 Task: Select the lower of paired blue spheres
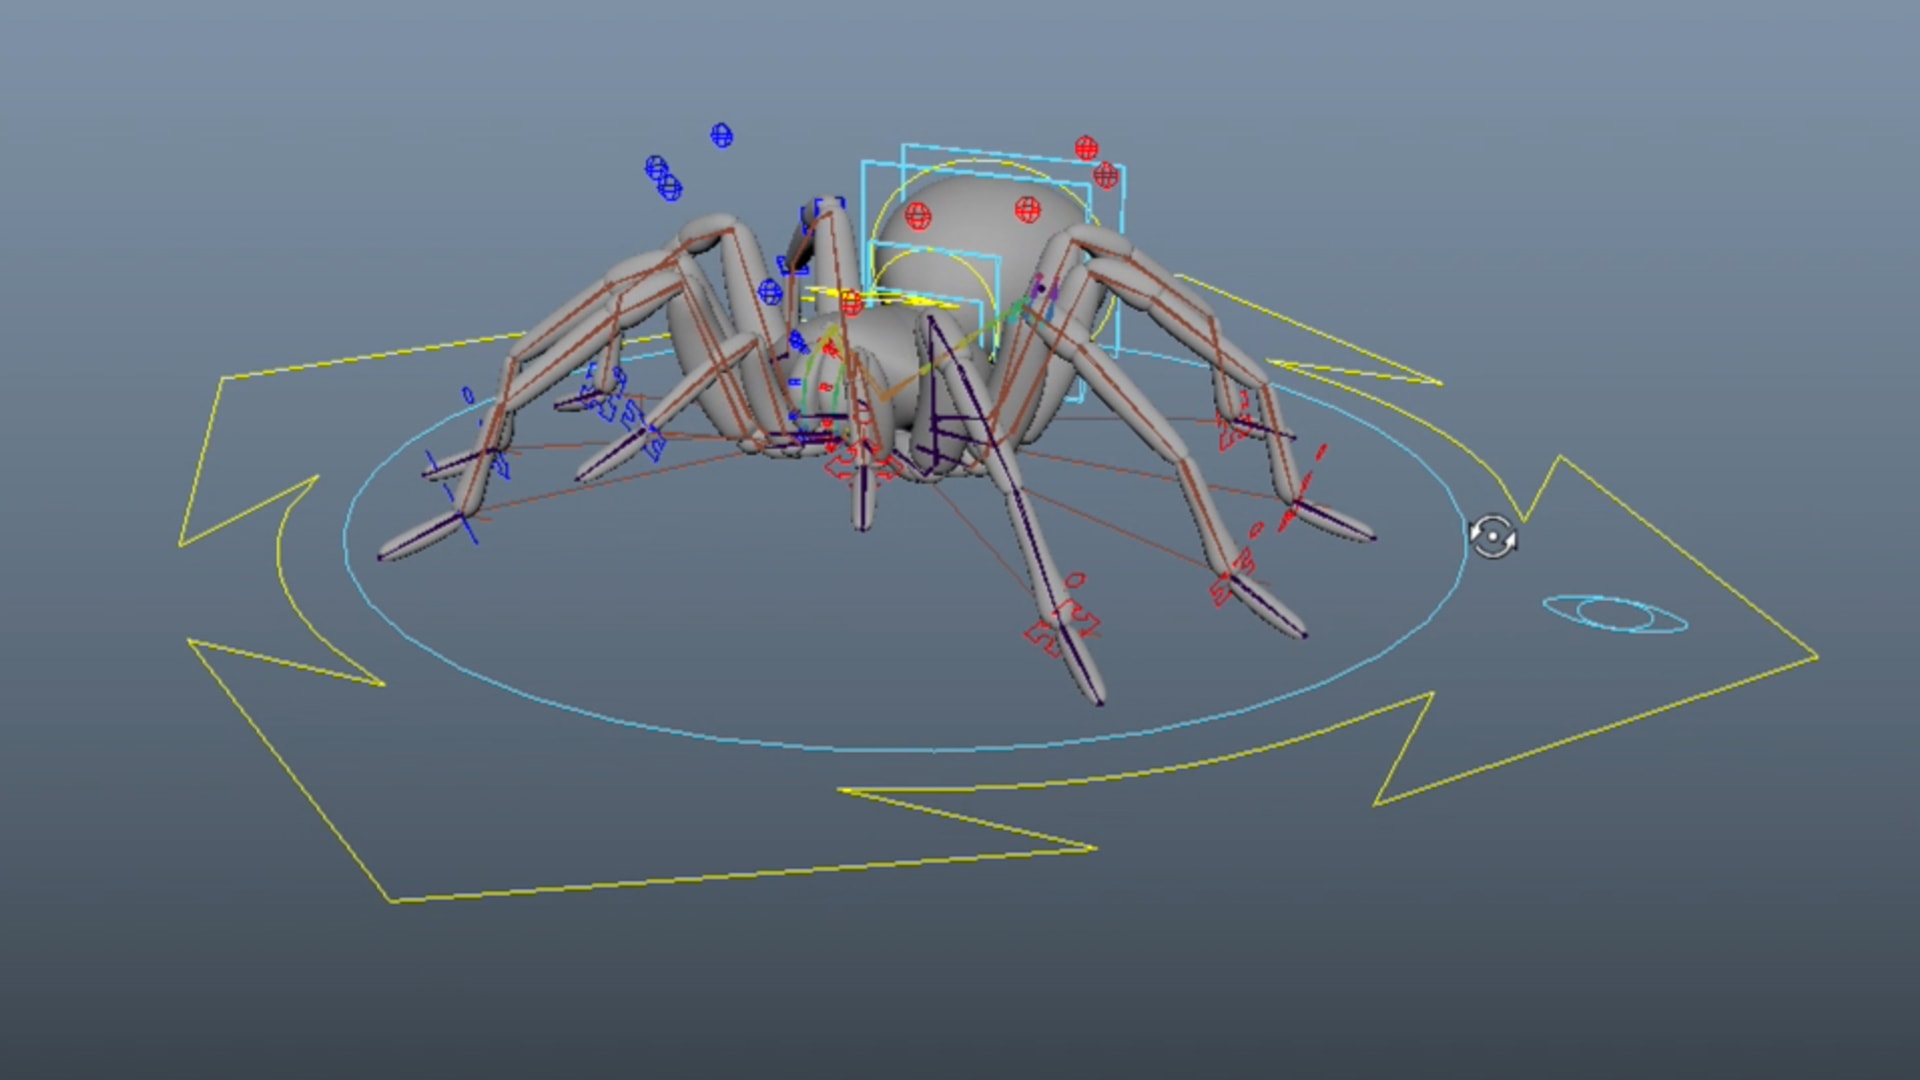tap(670, 187)
